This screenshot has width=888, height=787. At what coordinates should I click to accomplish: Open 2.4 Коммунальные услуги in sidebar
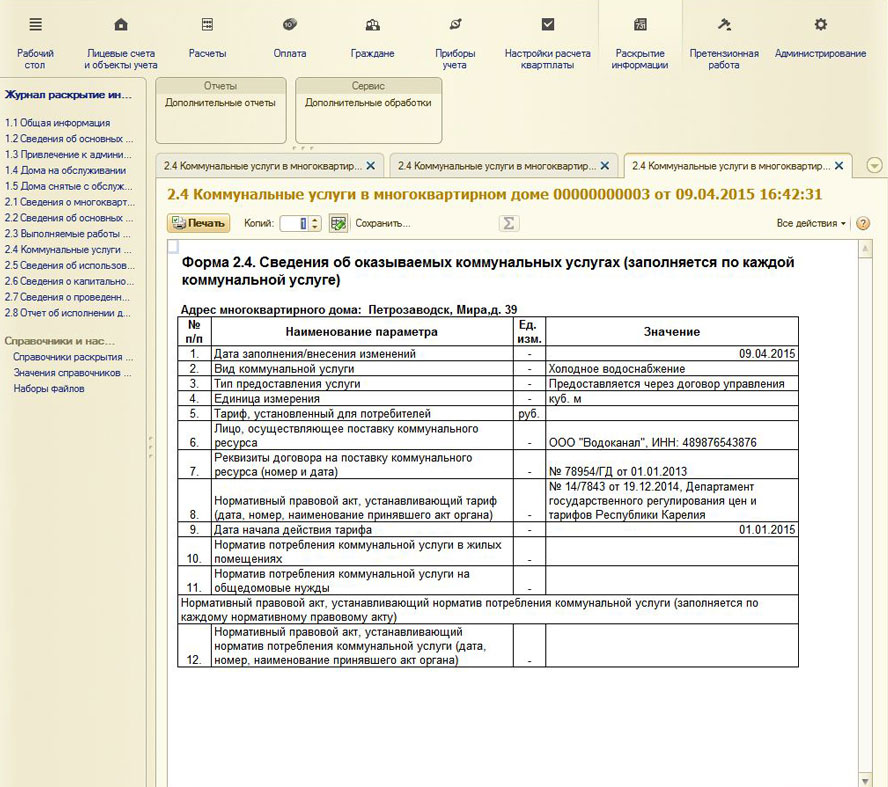(x=68, y=250)
